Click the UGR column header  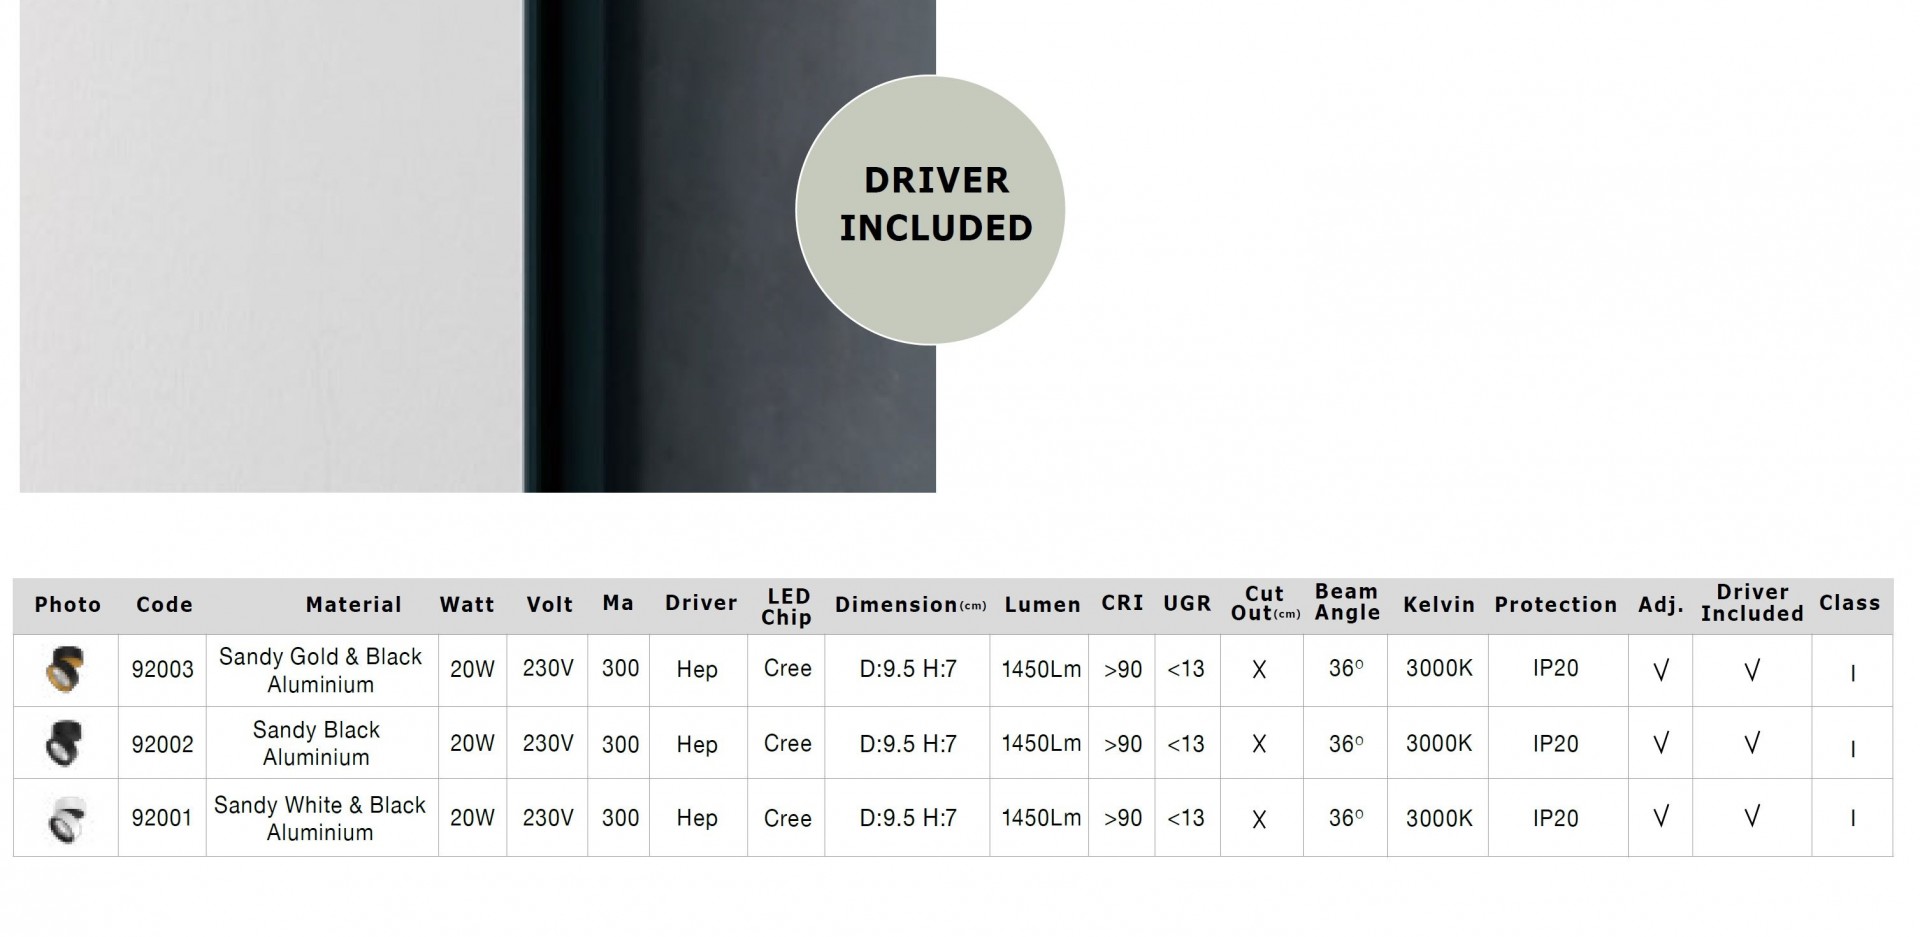(1187, 603)
